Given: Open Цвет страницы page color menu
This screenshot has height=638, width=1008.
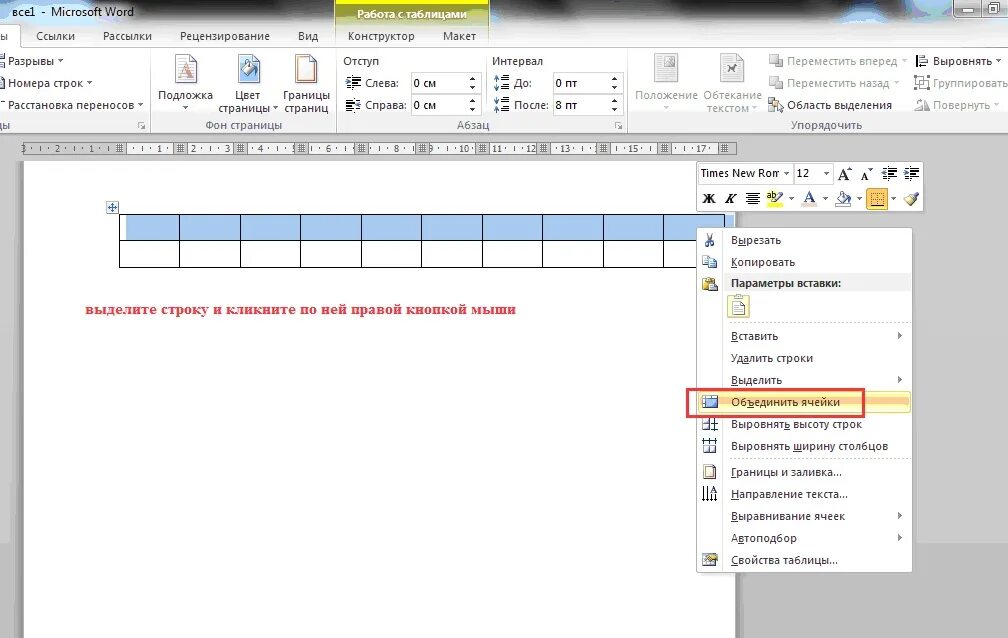Looking at the screenshot, I should pos(248,84).
